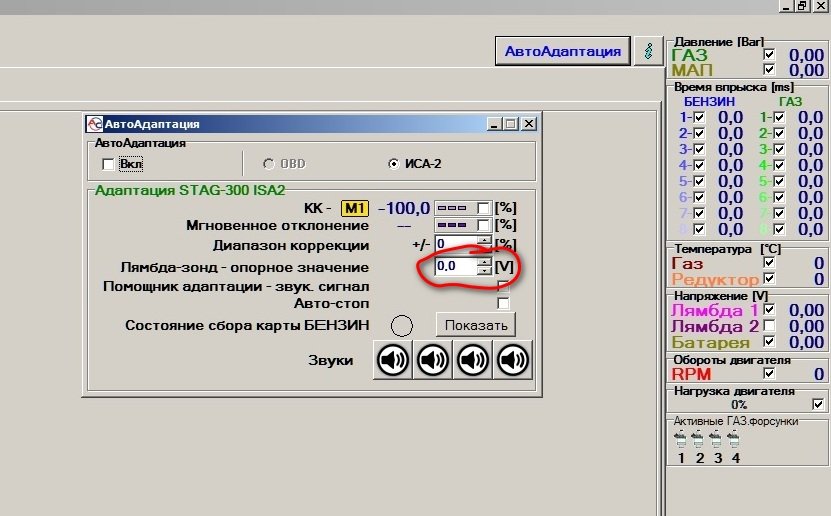Click the Лямбда 1 label
This screenshot has height=516, width=831.
click(715, 310)
